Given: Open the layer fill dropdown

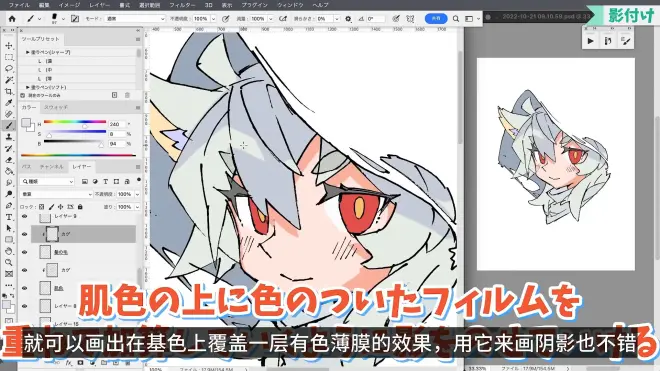Looking at the screenshot, I should coord(137,207).
